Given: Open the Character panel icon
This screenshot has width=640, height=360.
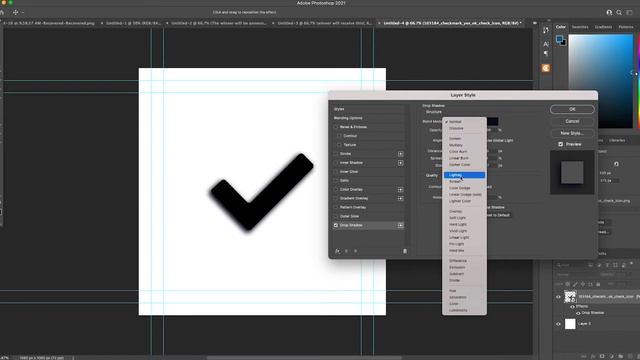Looking at the screenshot, I should pyautogui.click(x=546, y=44).
